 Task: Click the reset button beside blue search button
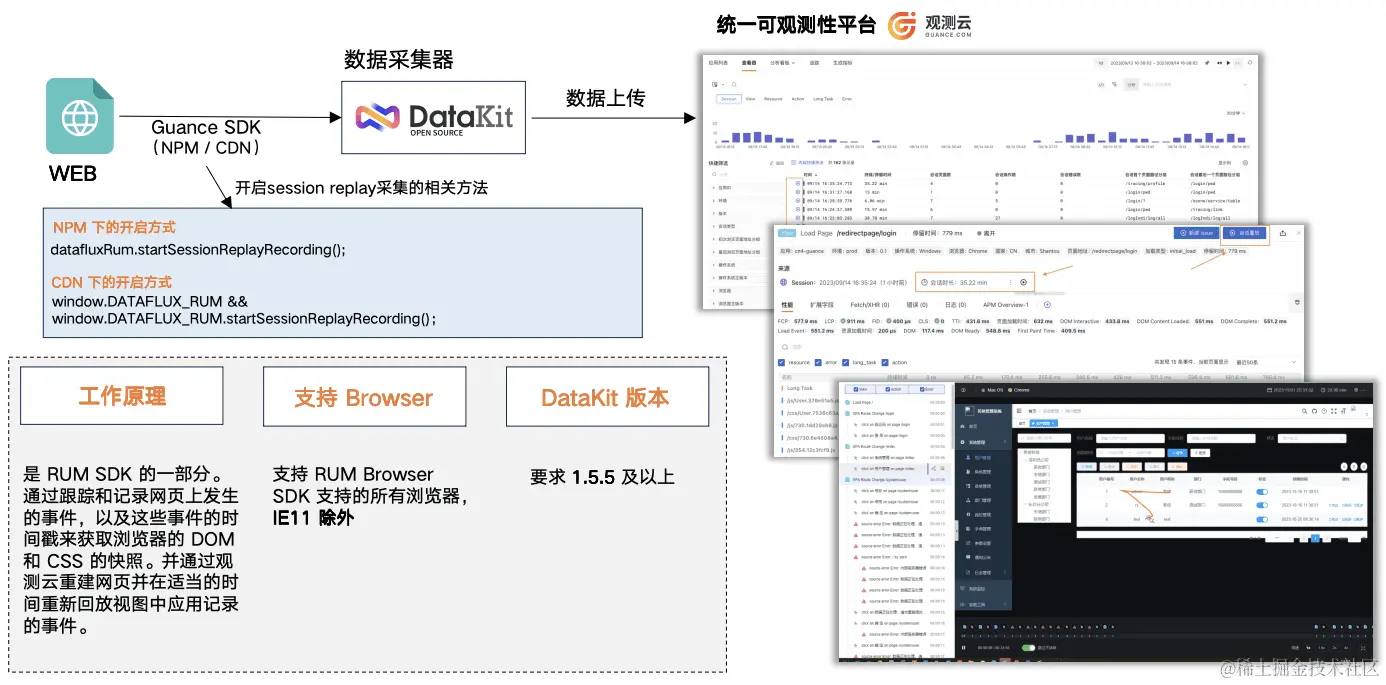click(1200, 453)
